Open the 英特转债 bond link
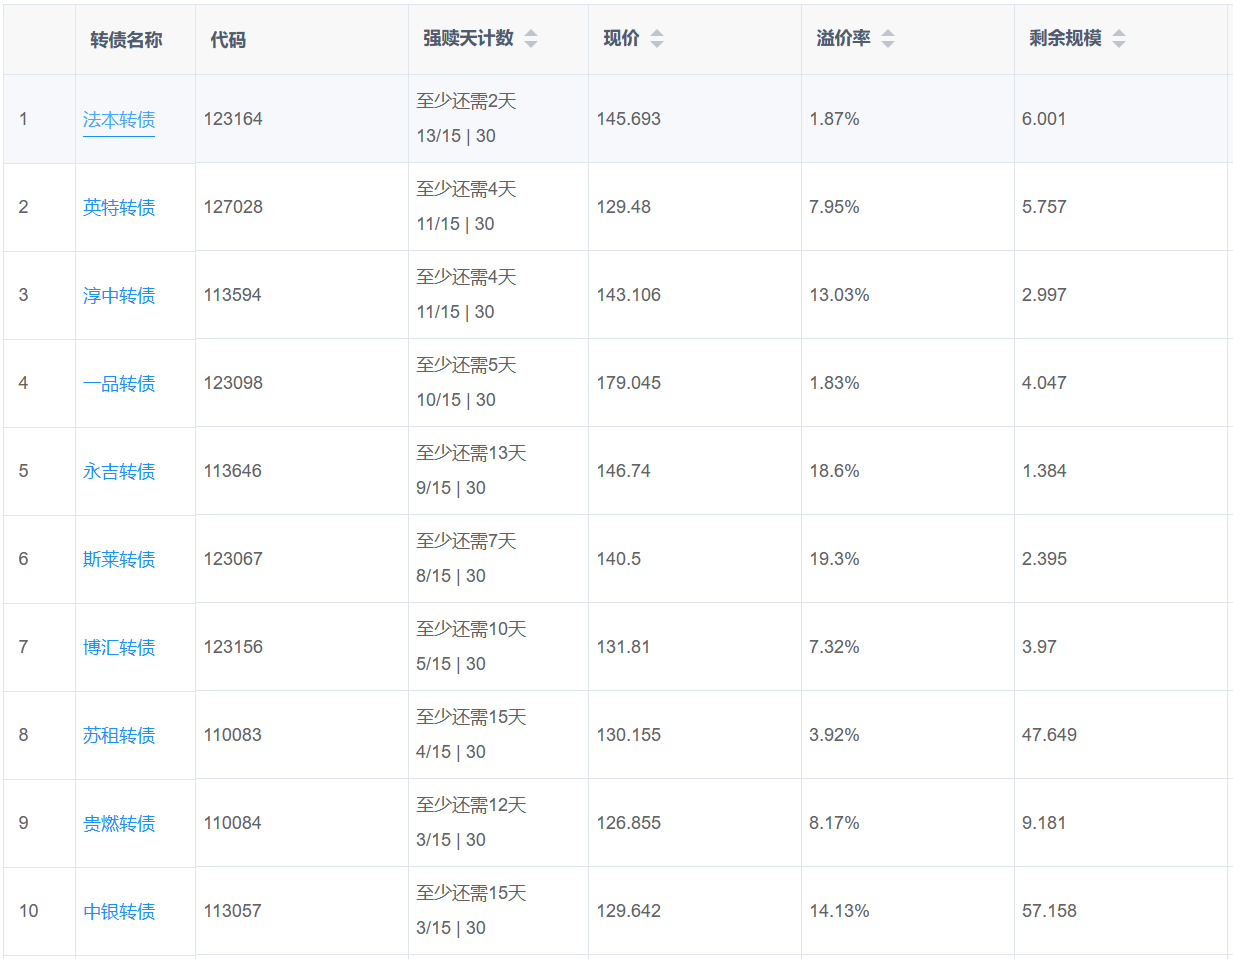The image size is (1233, 959). [119, 208]
